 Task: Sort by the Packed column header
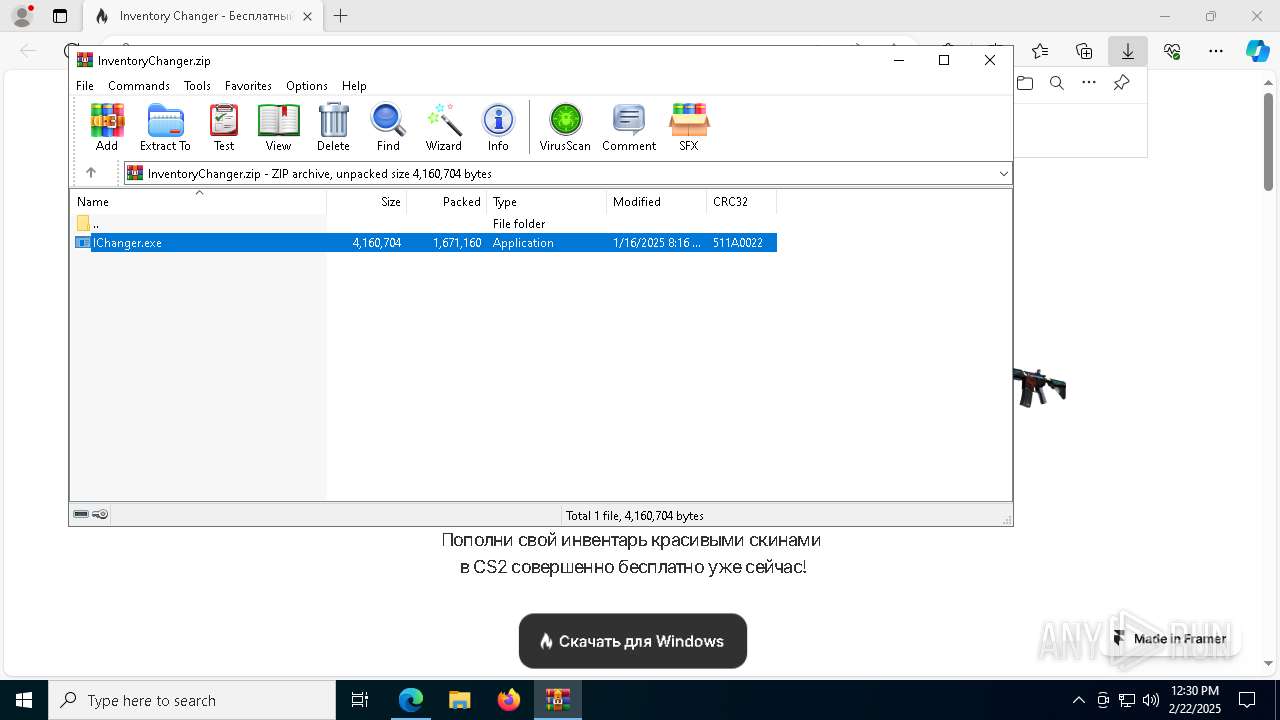pos(446,202)
